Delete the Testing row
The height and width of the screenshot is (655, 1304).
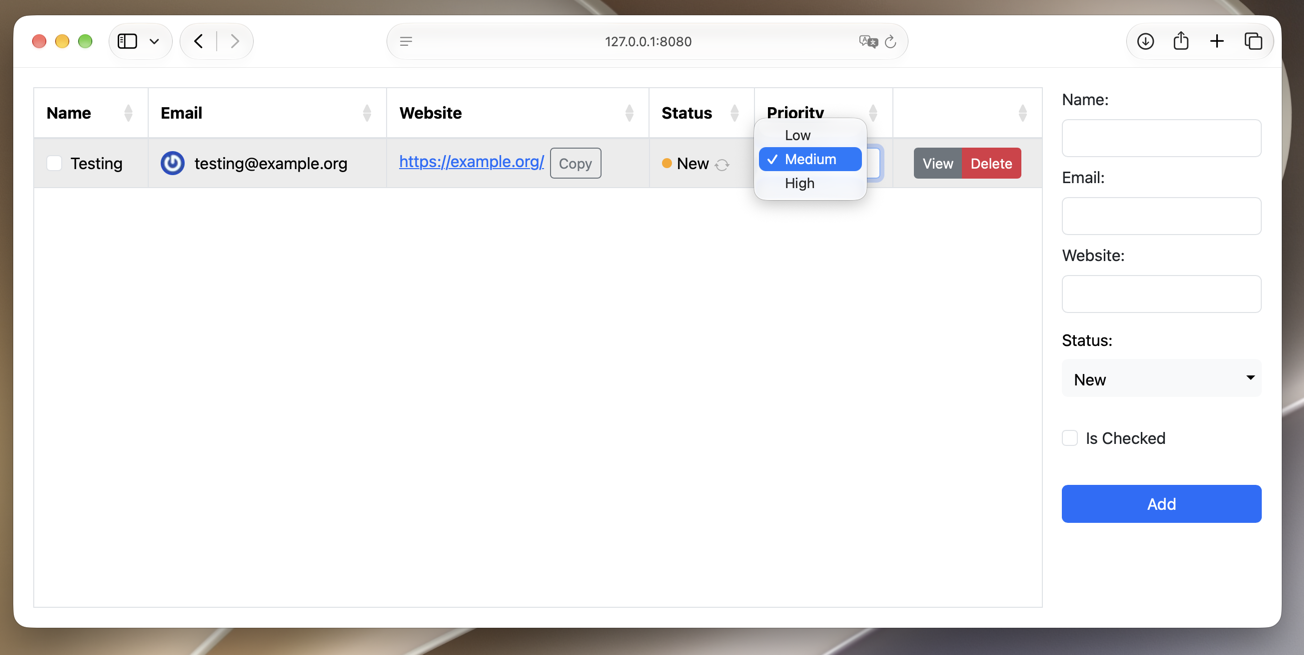click(x=991, y=163)
